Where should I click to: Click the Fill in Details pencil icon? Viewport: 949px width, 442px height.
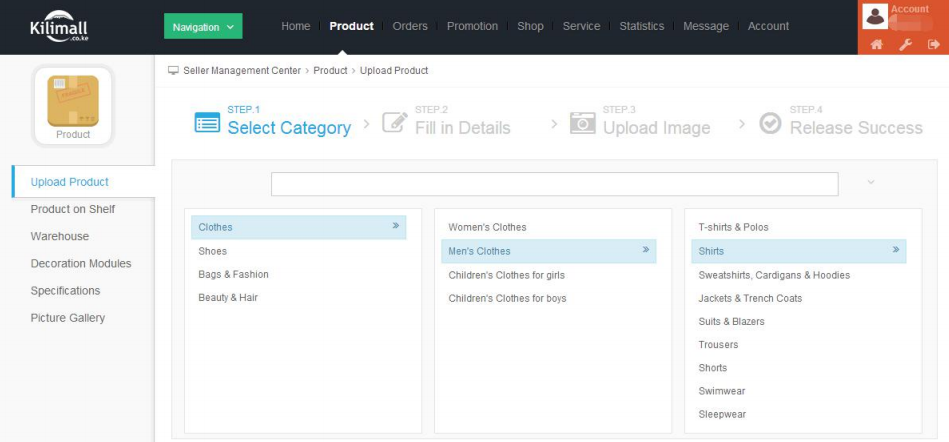[395, 123]
